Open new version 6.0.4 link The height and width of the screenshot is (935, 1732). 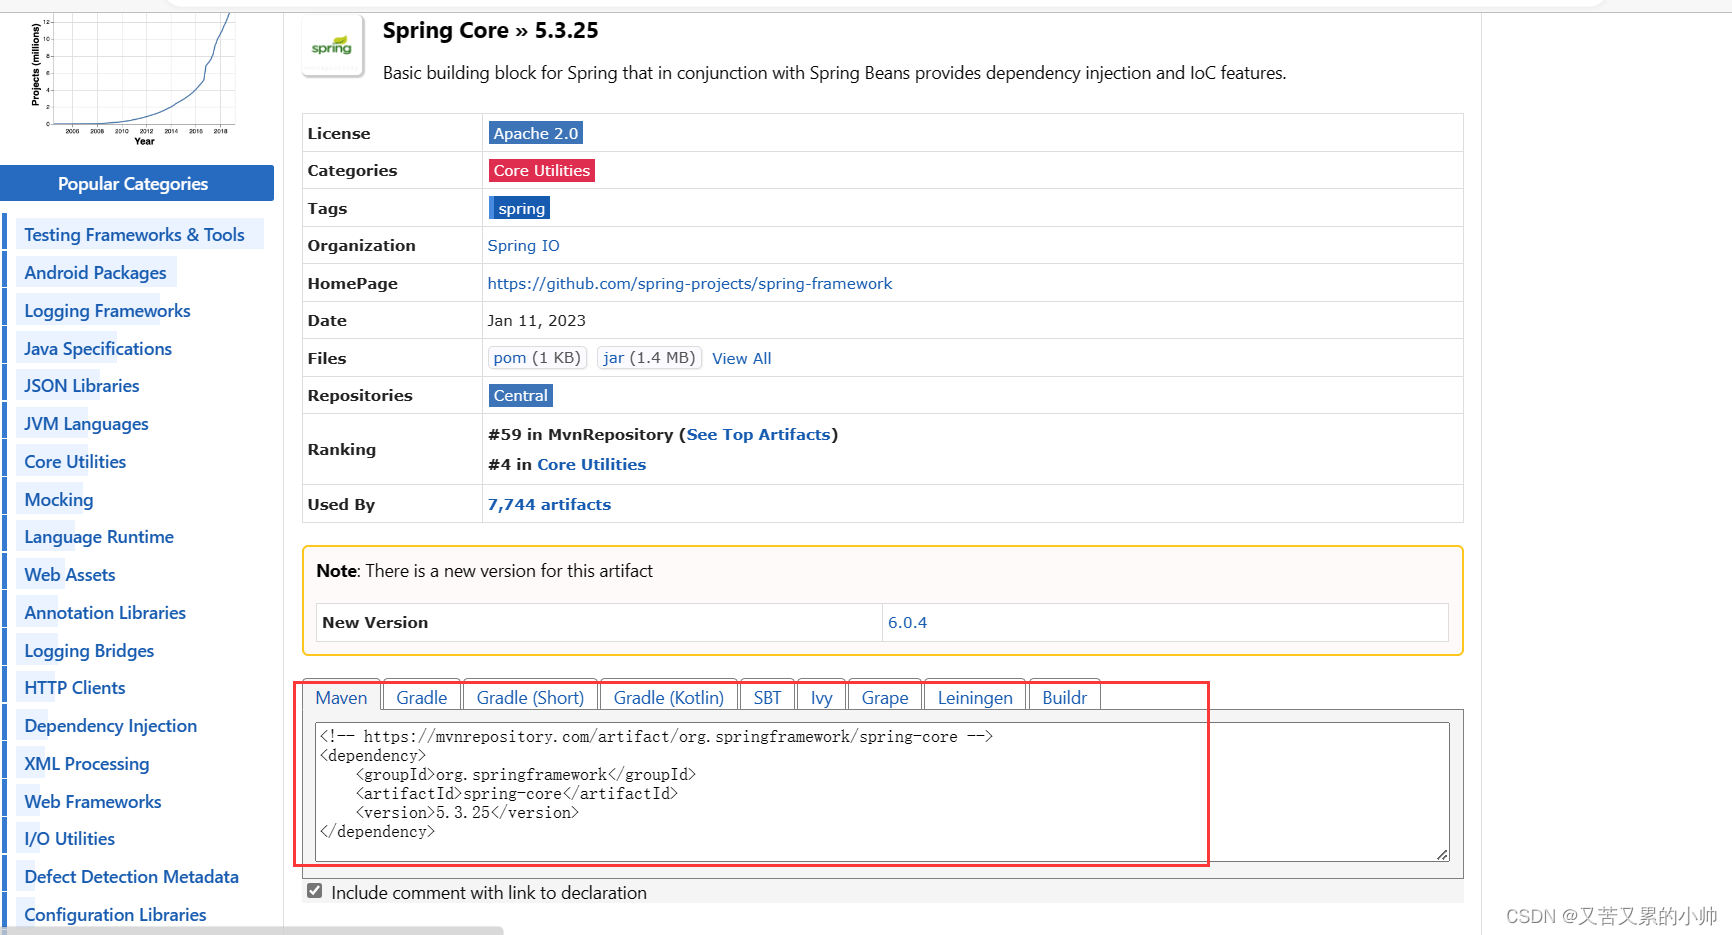[x=907, y=622]
